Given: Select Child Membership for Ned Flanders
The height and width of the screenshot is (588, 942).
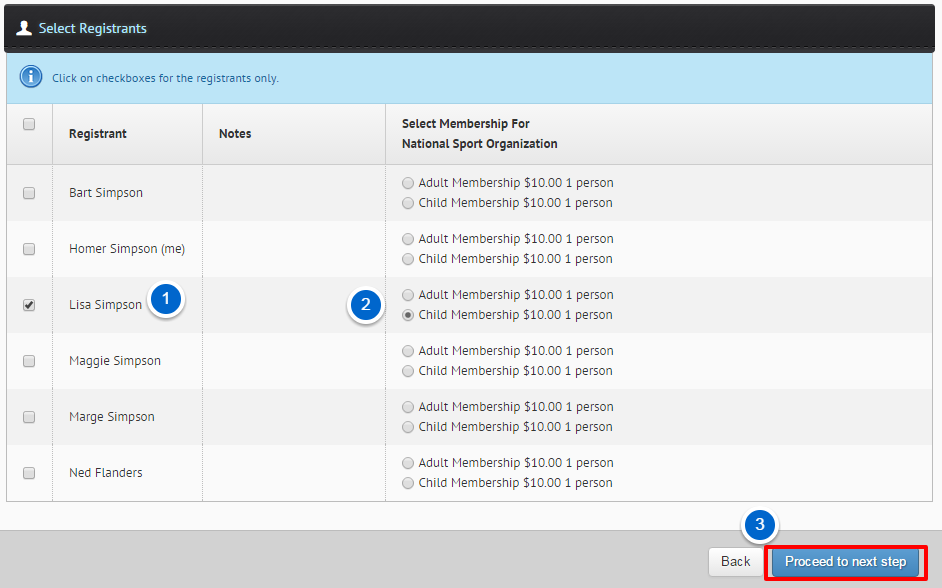Looking at the screenshot, I should (x=408, y=483).
